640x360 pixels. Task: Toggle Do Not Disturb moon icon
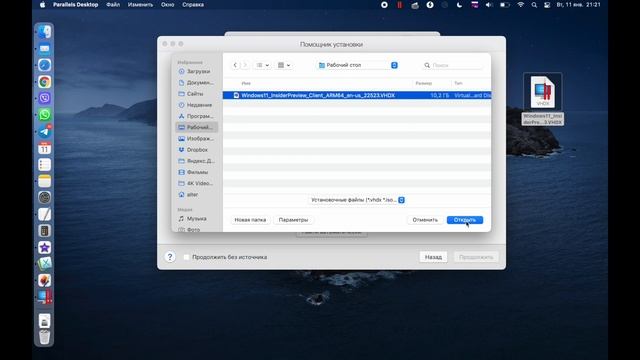coord(460,5)
